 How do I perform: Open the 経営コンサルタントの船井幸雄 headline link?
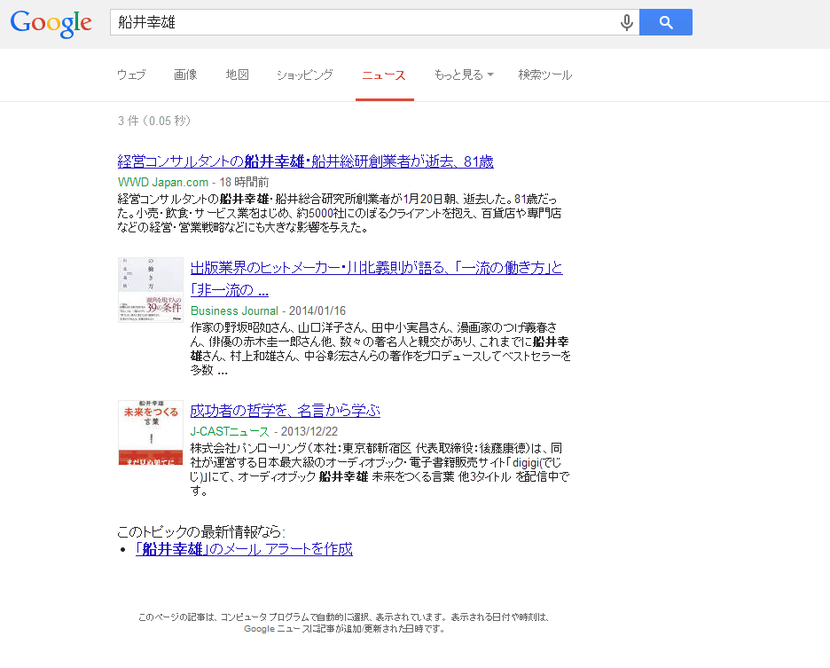point(305,161)
